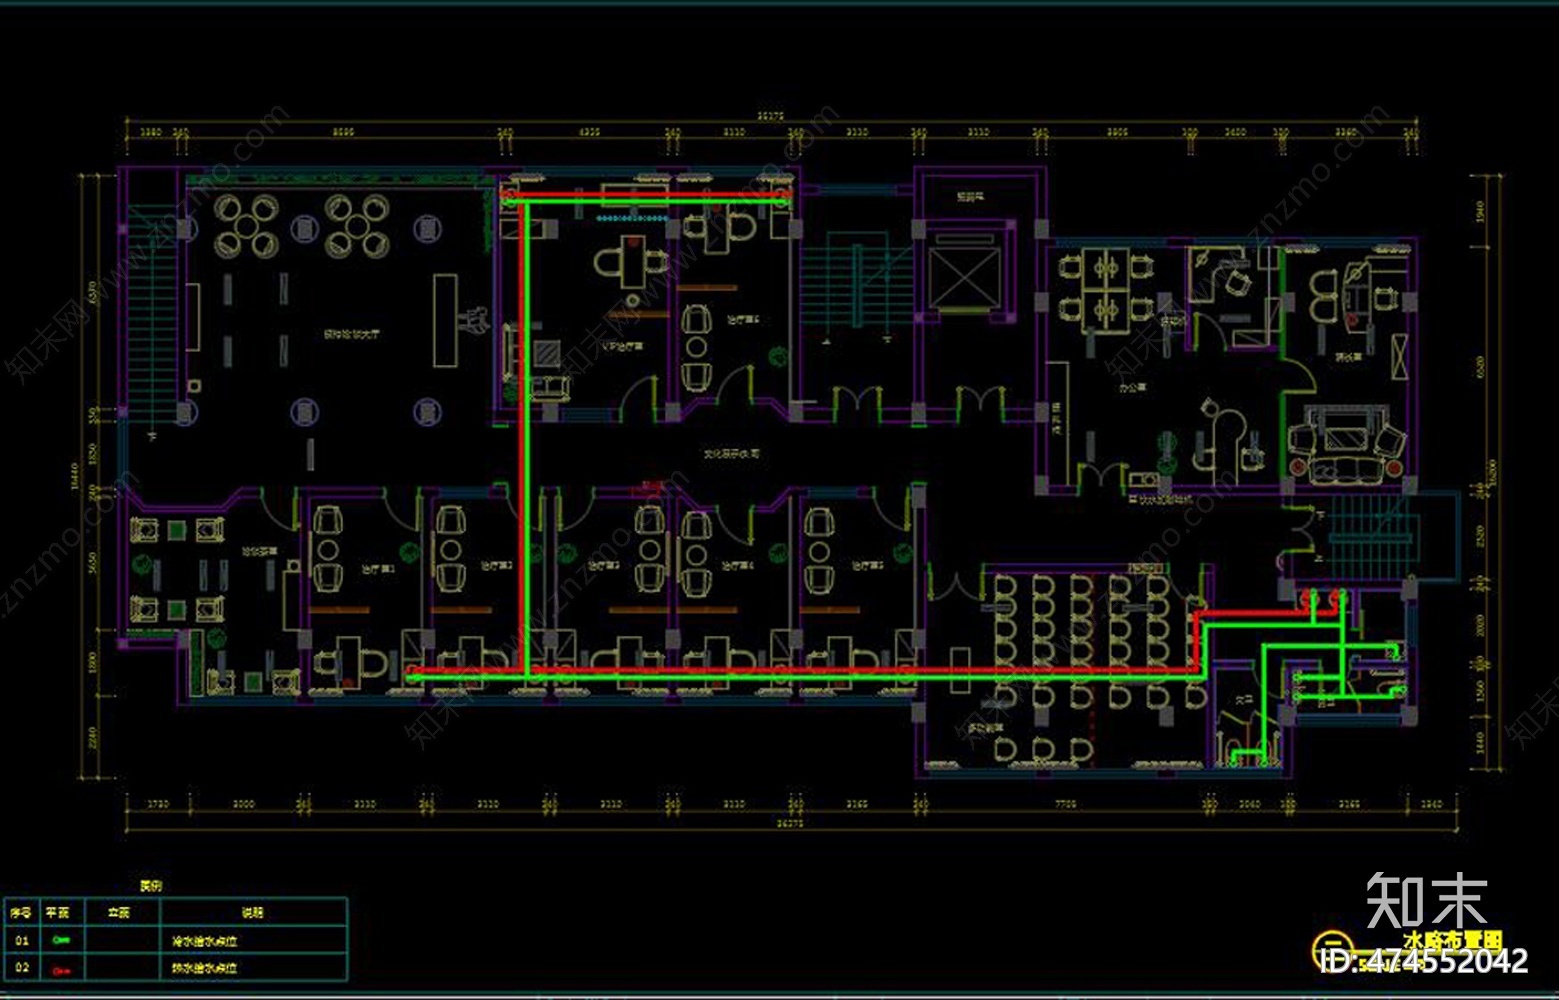Click the legend header 立面
Image resolution: width=1559 pixels, height=1000 pixels.
119,912
